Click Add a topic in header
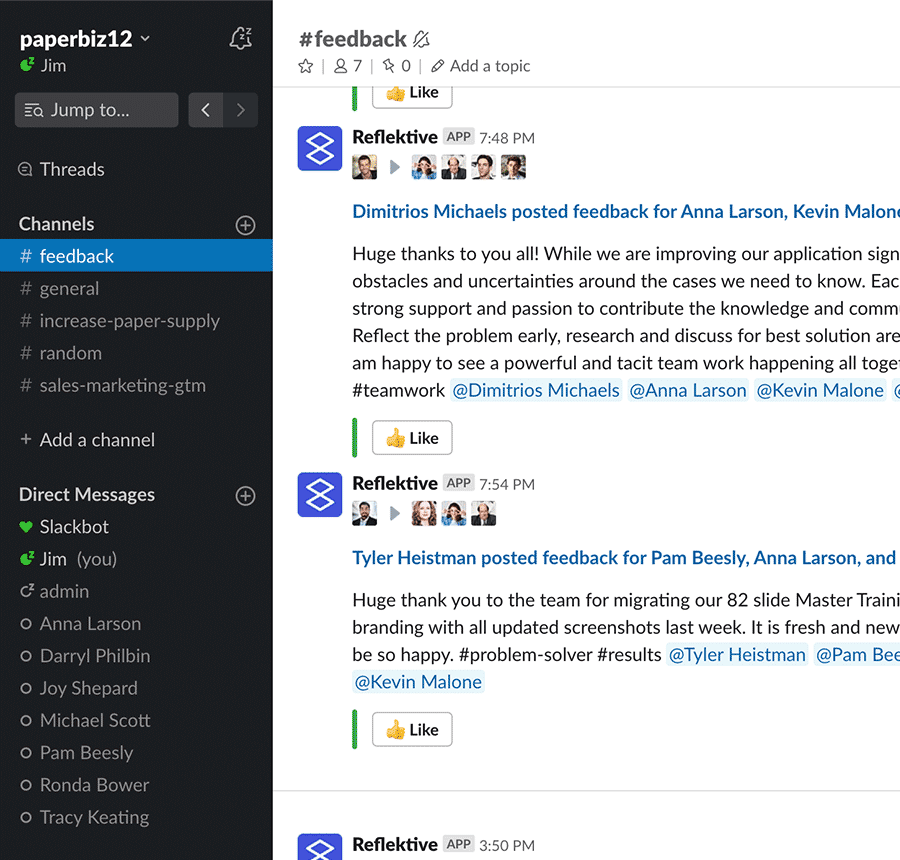This screenshot has height=860, width=900. (x=481, y=66)
